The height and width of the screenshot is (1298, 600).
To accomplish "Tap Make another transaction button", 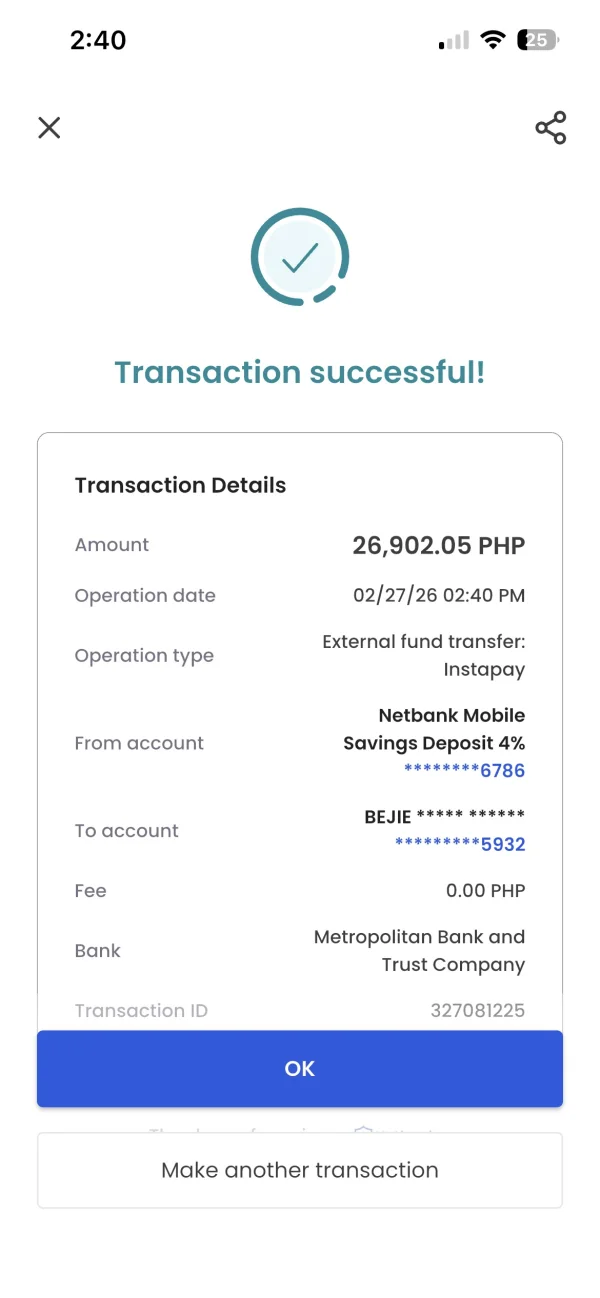I will (300, 1170).
